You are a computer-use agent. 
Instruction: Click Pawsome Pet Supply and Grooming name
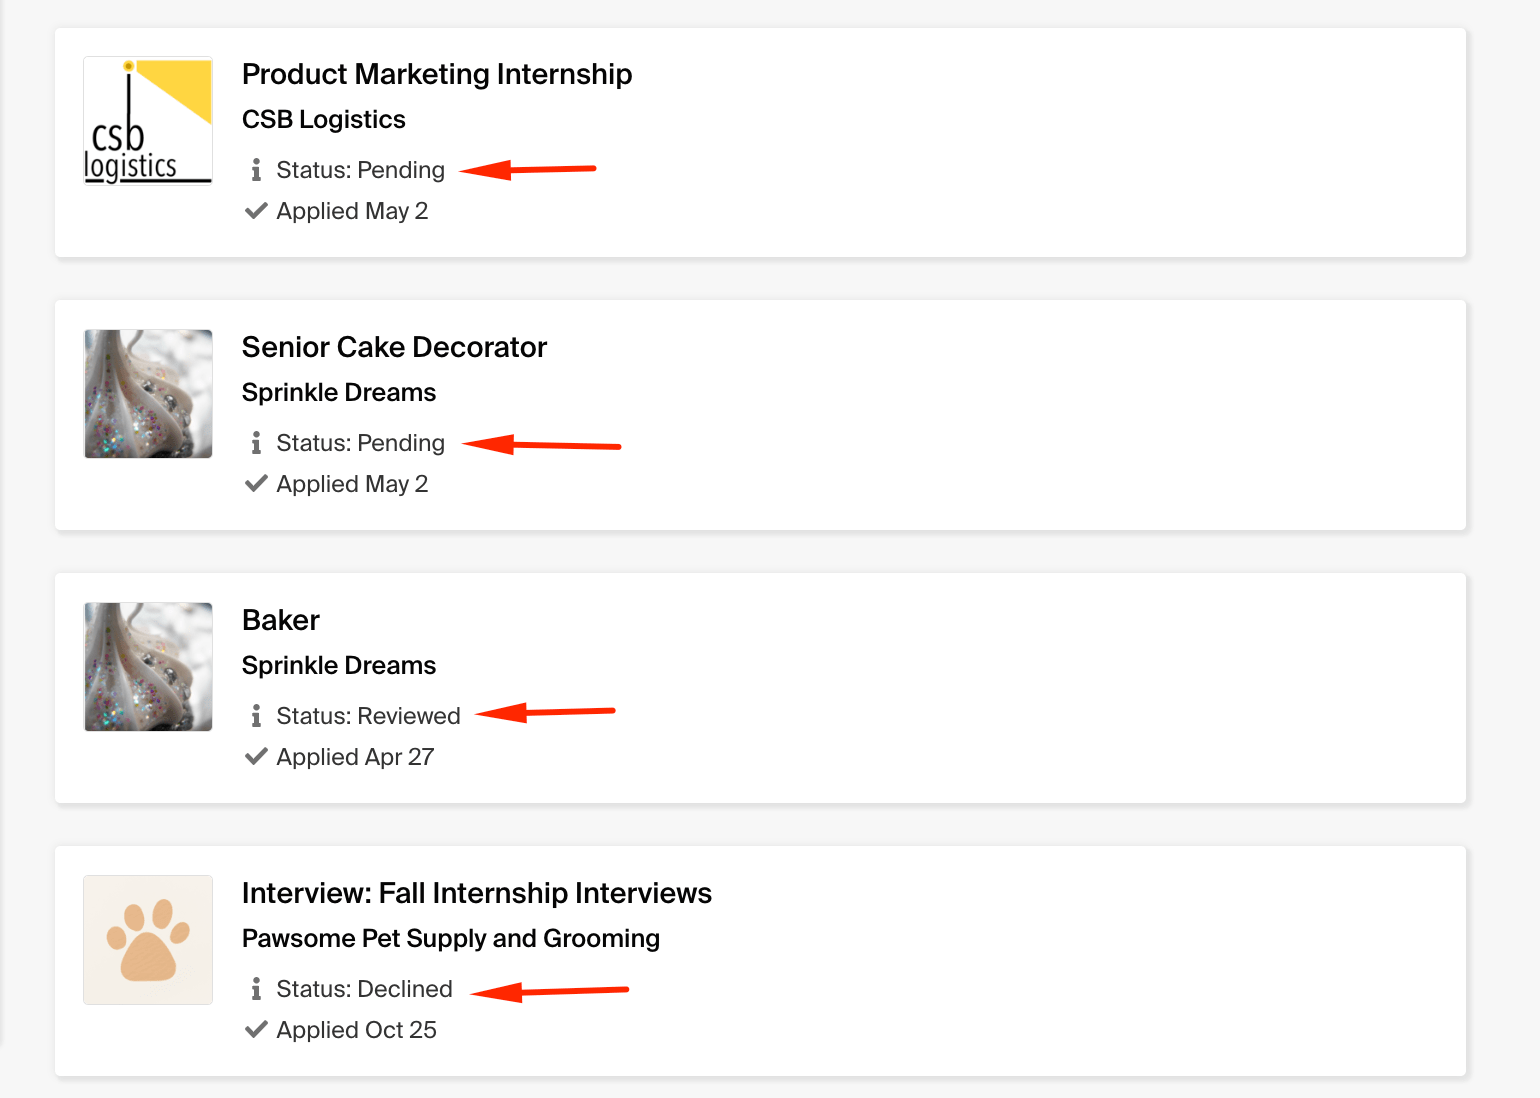pyautogui.click(x=451, y=938)
